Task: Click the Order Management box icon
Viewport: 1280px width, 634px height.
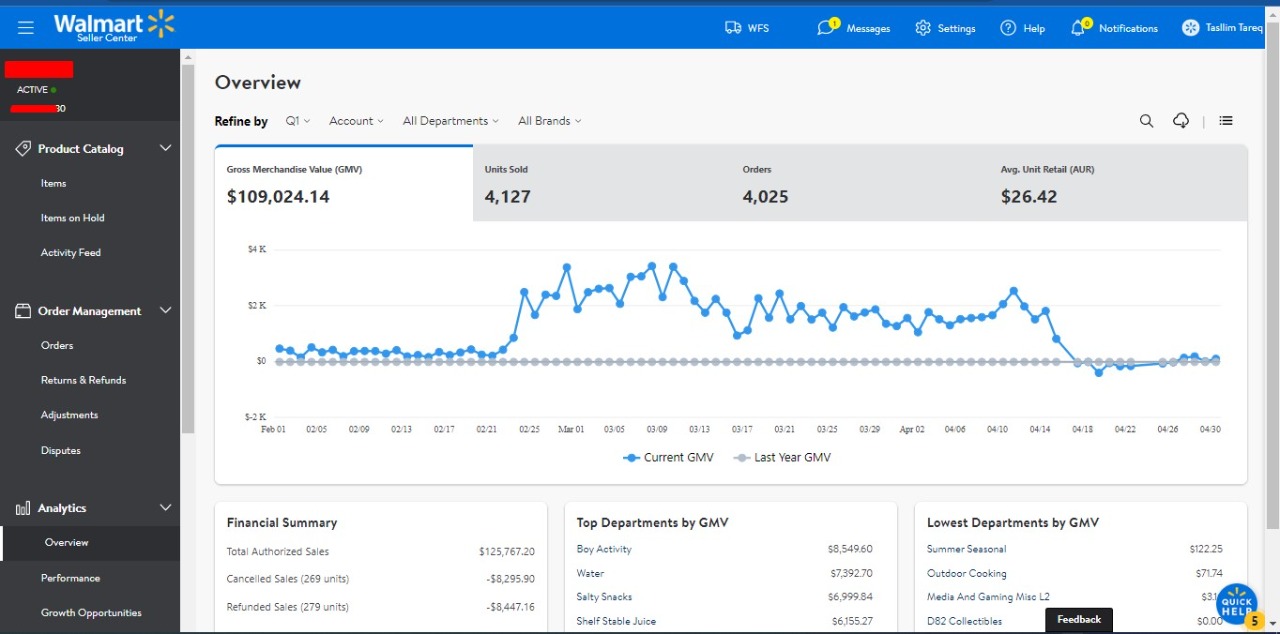Action: (x=24, y=311)
